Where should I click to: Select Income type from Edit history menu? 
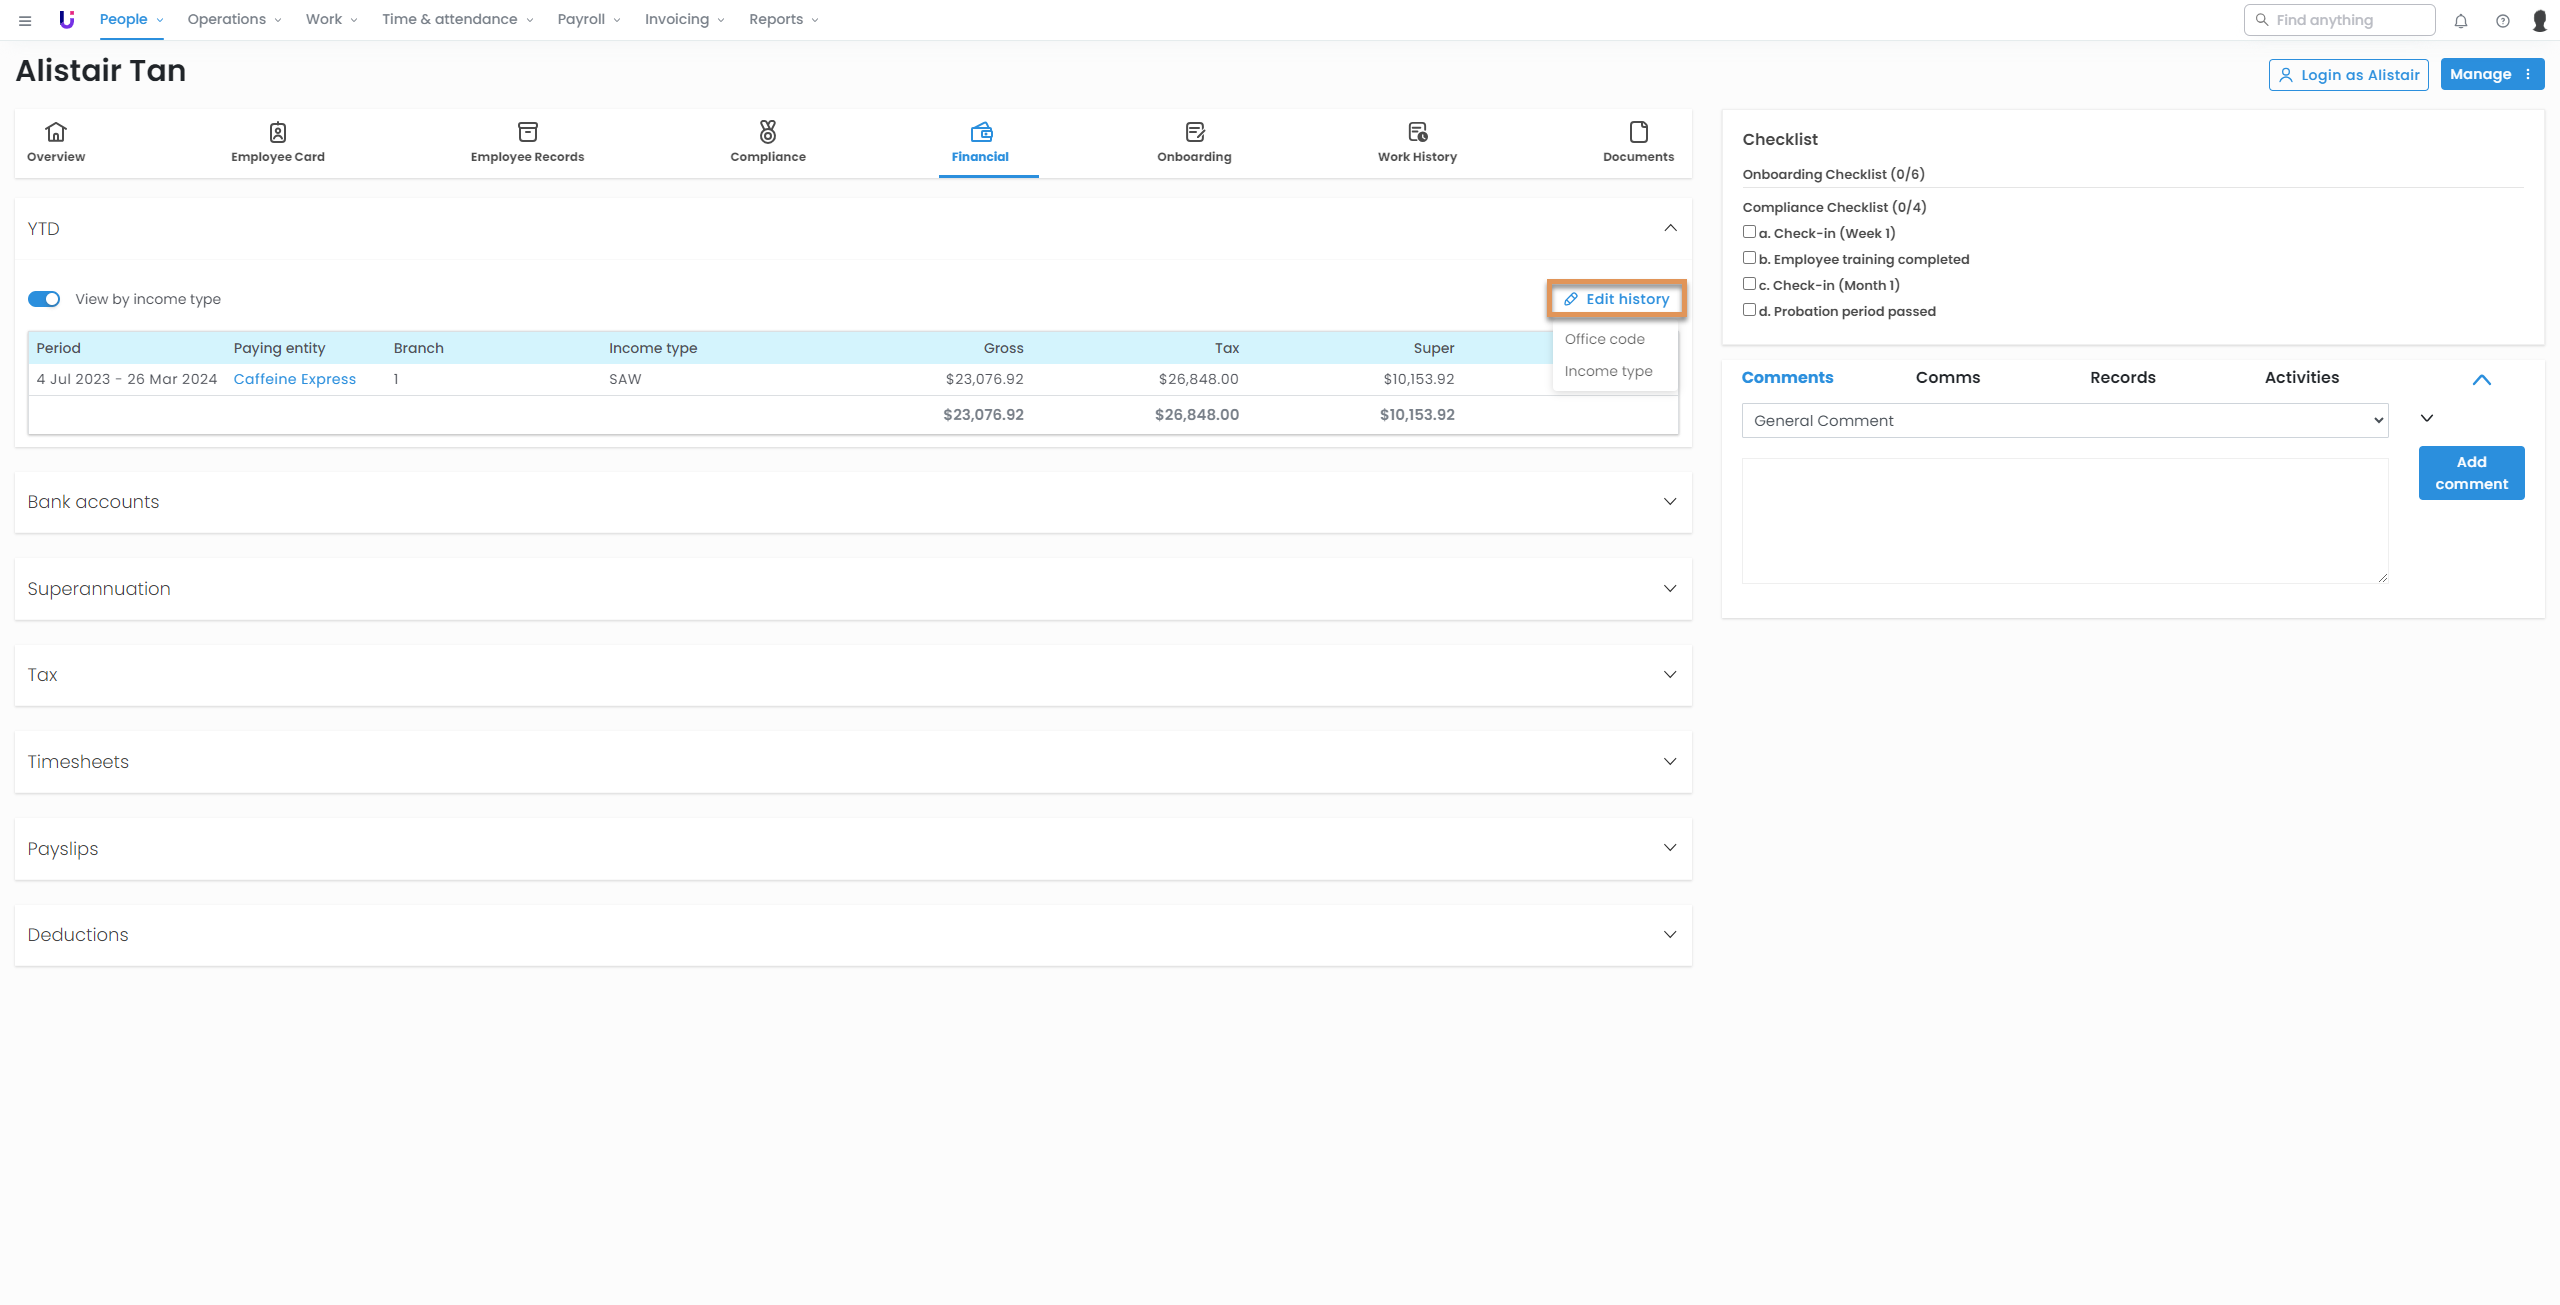[1608, 371]
